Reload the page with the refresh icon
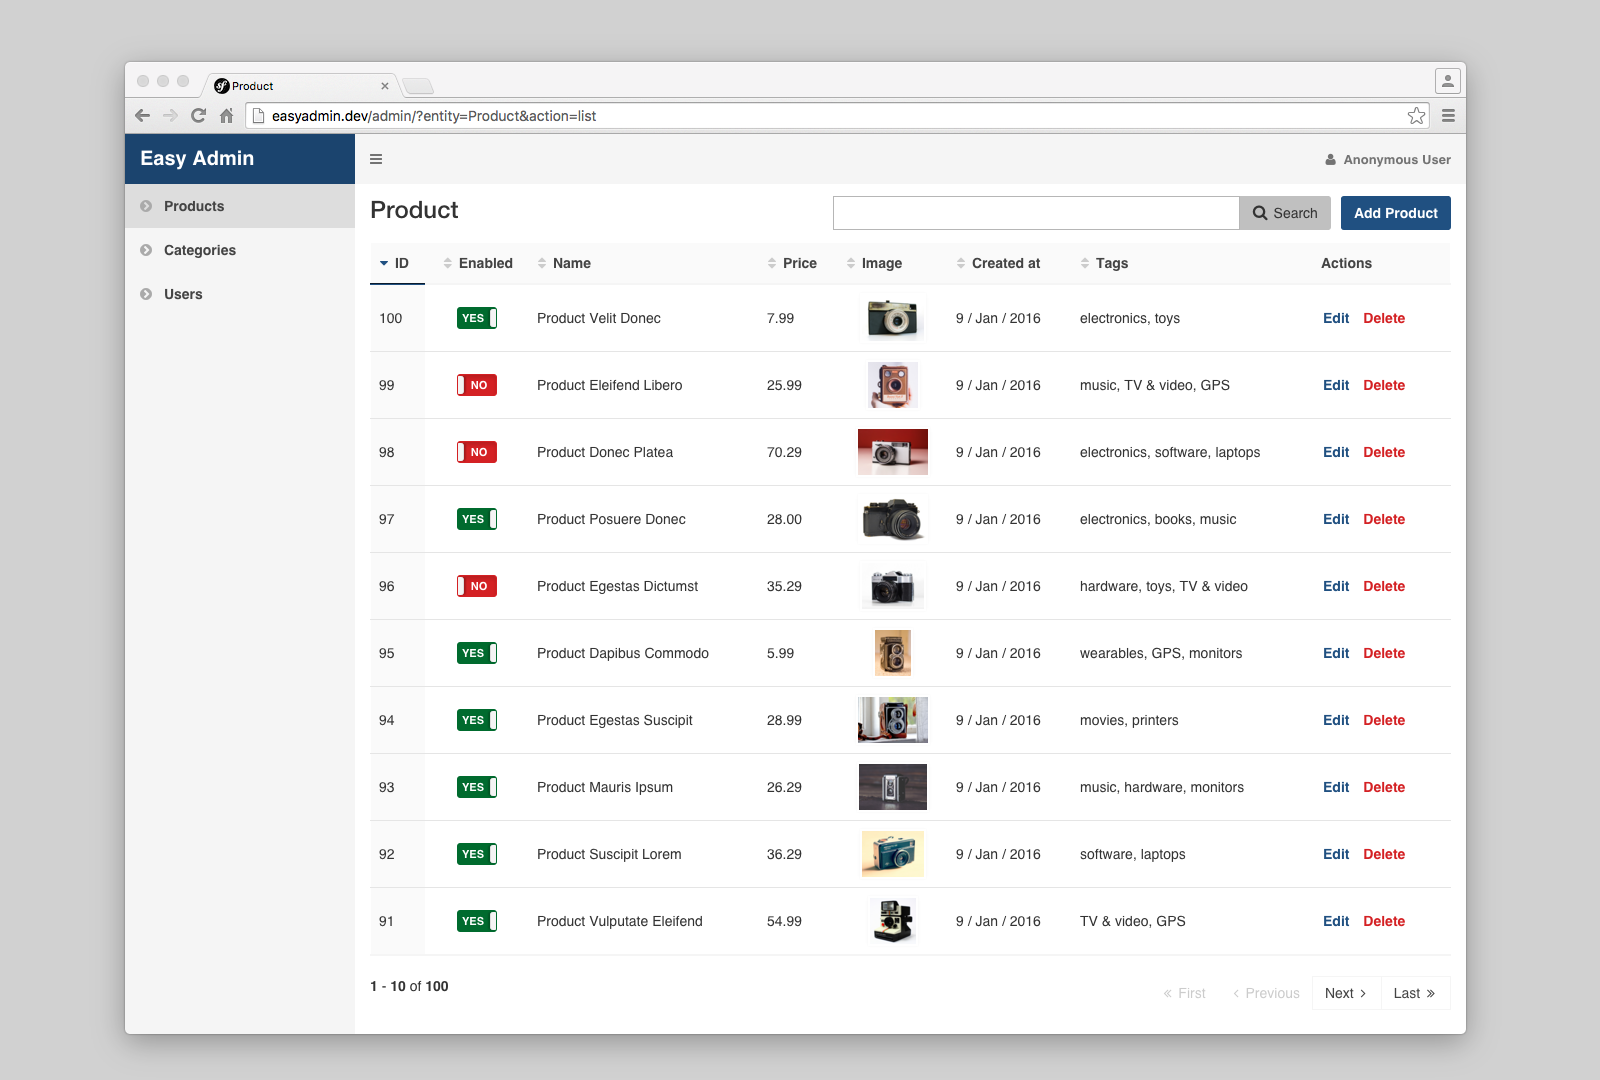The image size is (1600, 1080). [x=198, y=116]
